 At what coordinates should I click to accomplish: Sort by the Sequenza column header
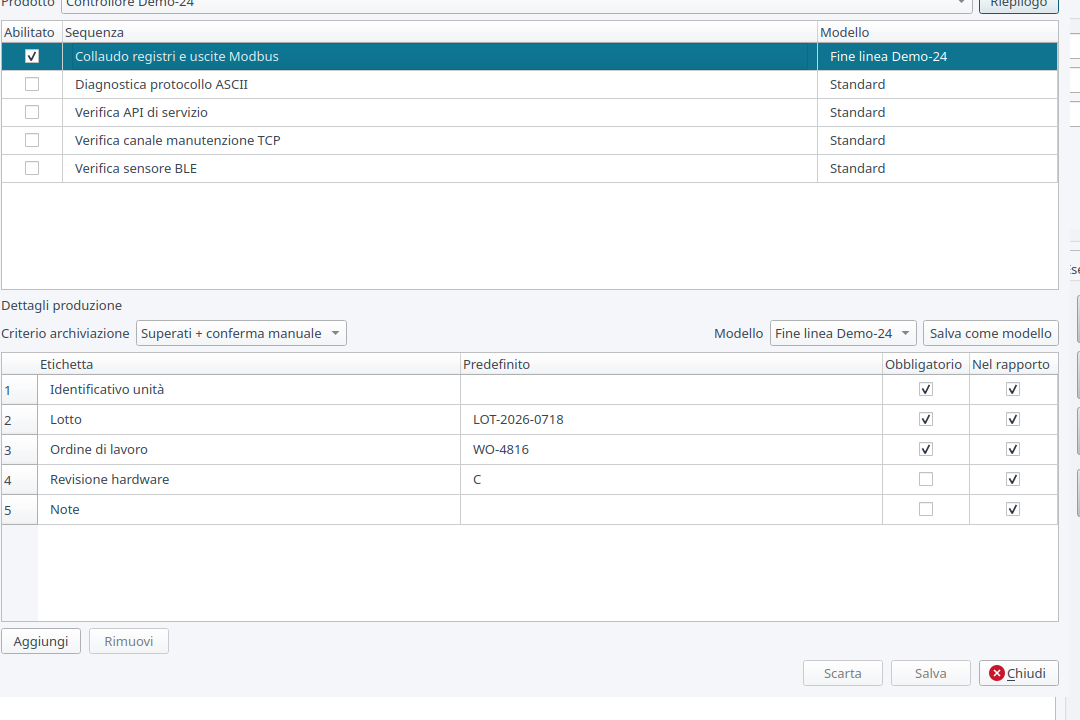coord(439,32)
